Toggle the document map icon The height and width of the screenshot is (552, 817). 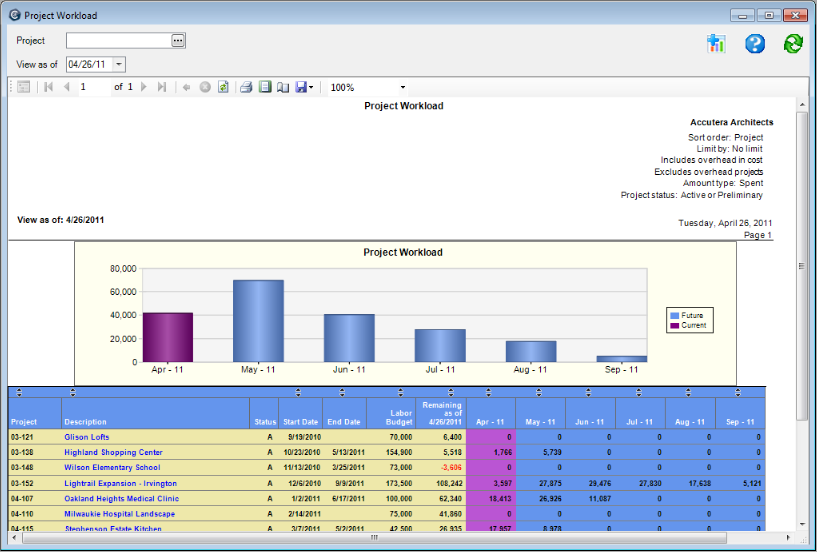click(24, 87)
